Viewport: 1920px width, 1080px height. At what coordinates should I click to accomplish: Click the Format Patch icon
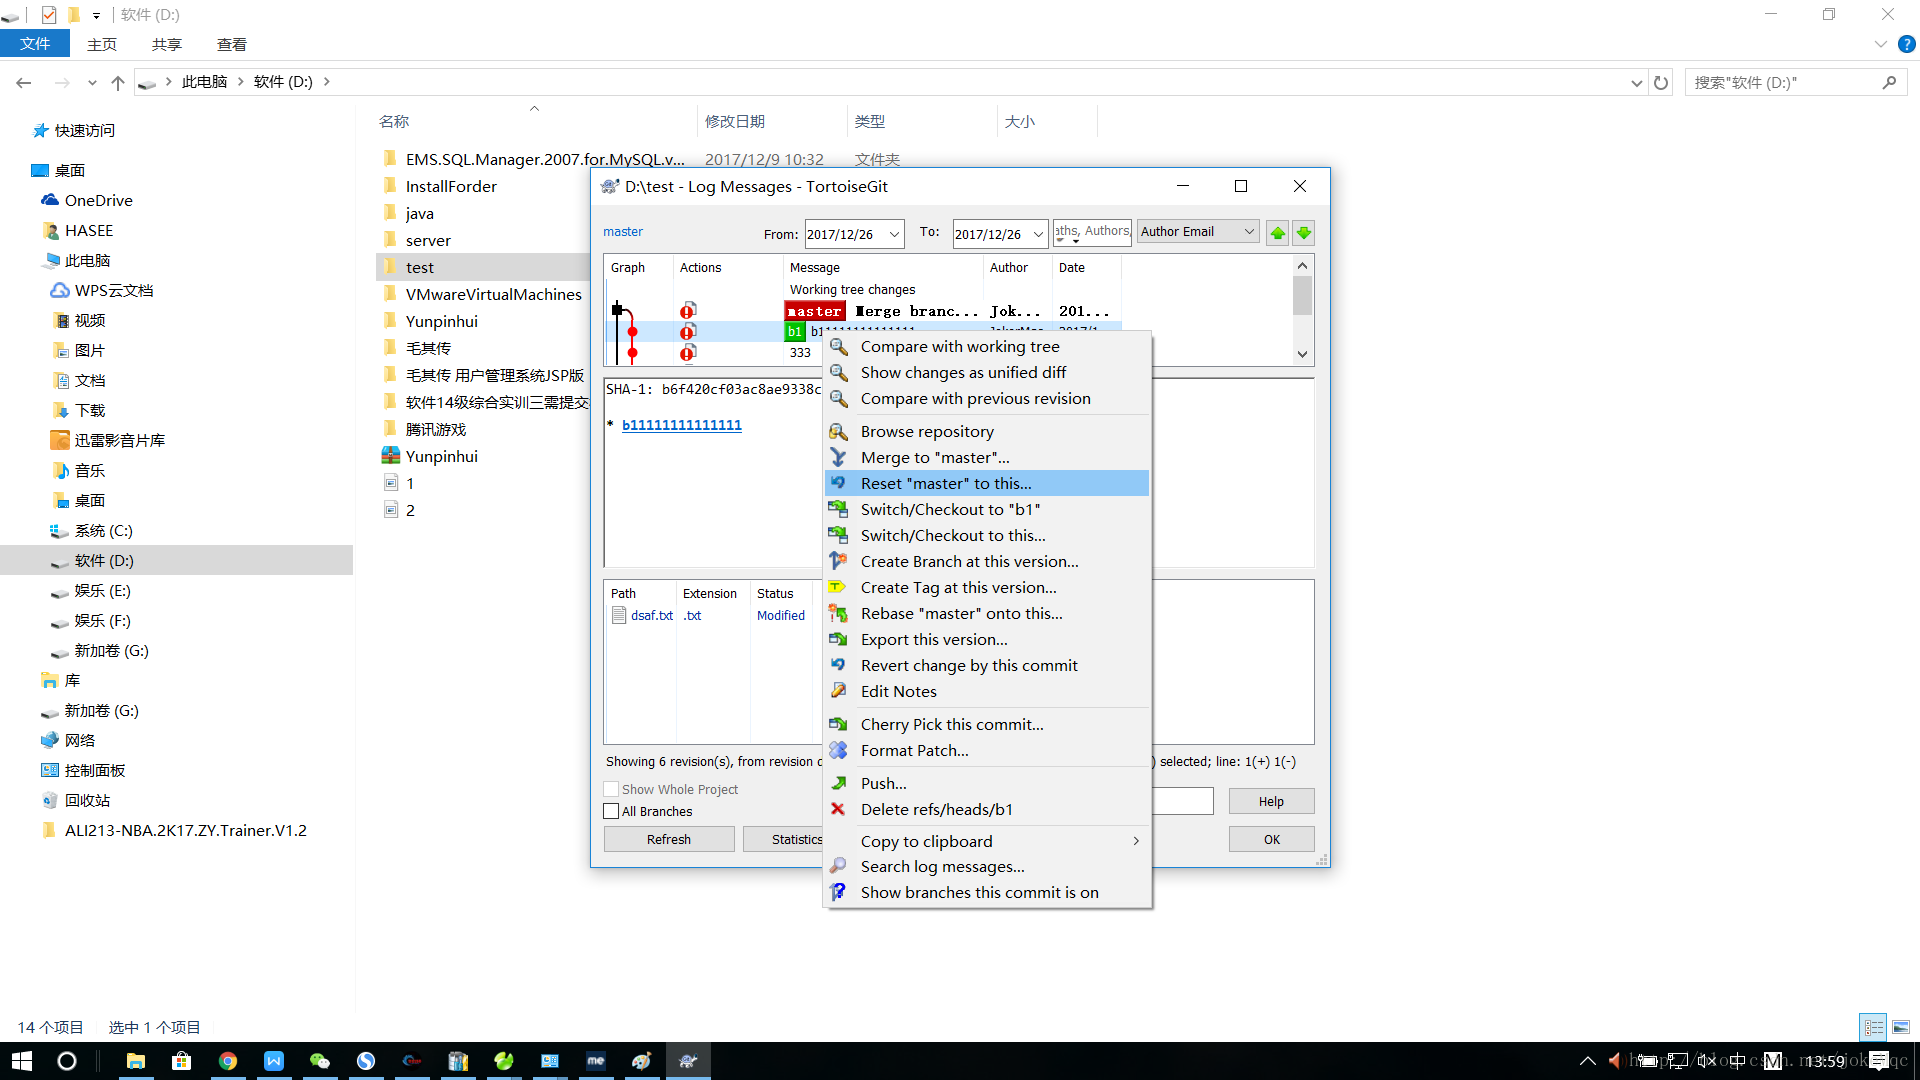(x=839, y=750)
